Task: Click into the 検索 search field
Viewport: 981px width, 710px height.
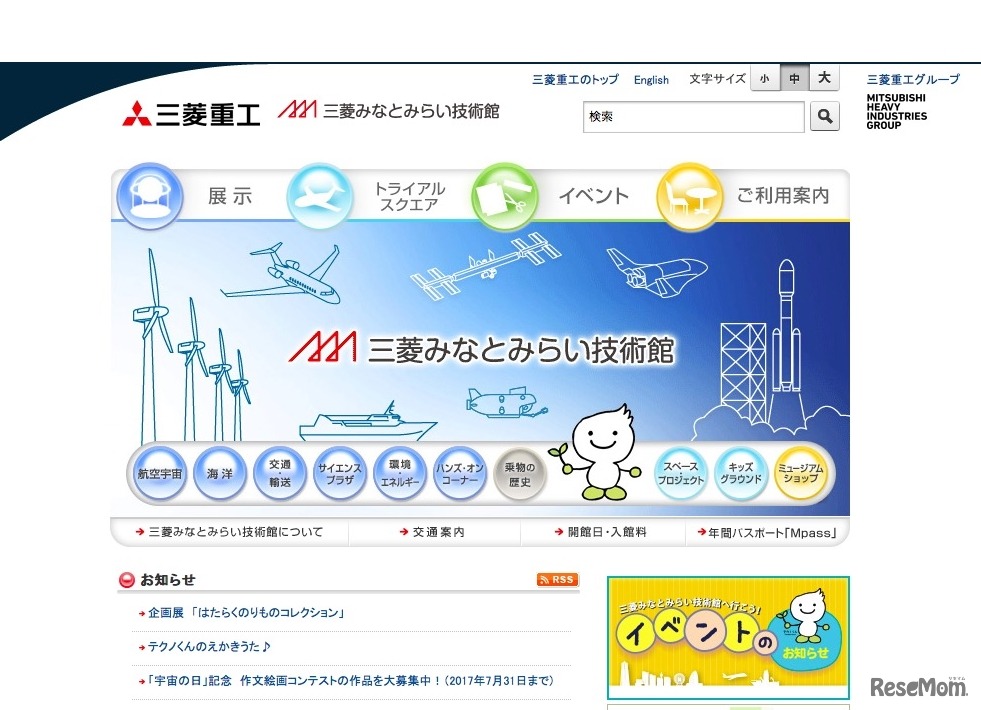Action: (x=694, y=117)
